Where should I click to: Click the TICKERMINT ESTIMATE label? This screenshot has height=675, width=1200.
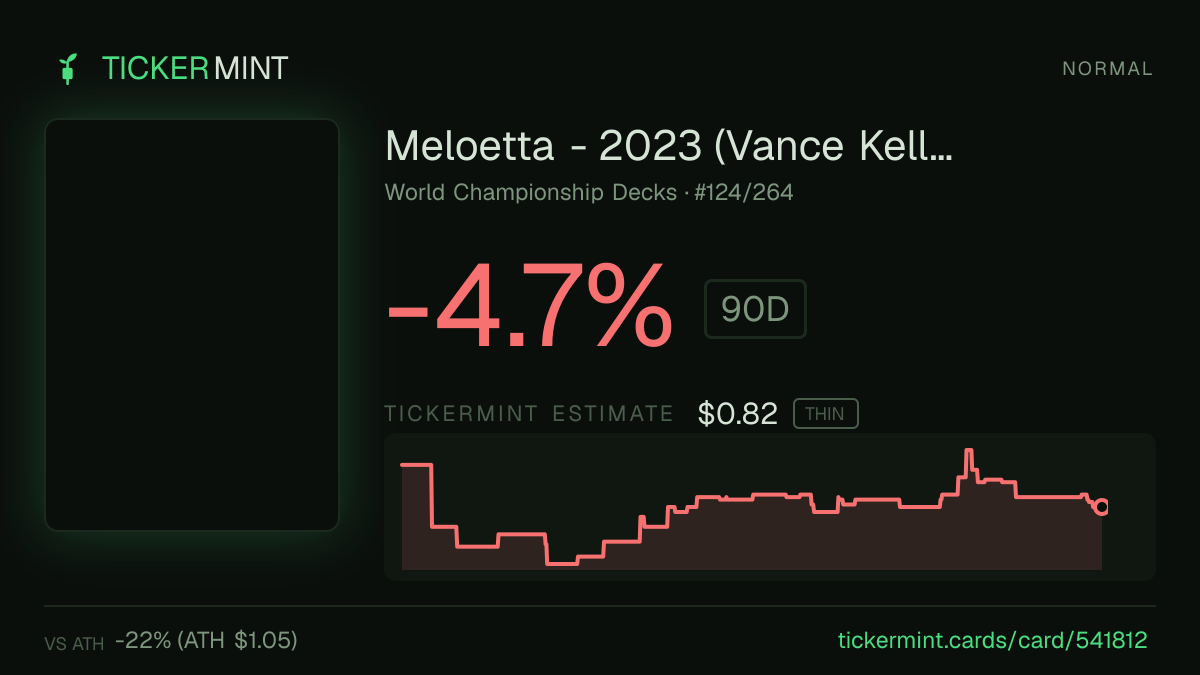529,414
